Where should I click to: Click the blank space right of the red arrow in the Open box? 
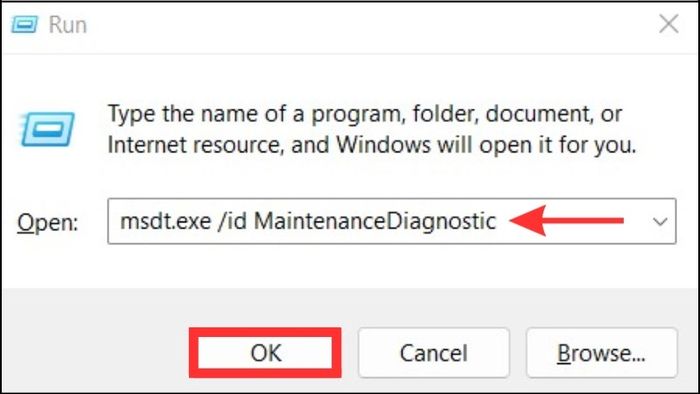point(636,221)
